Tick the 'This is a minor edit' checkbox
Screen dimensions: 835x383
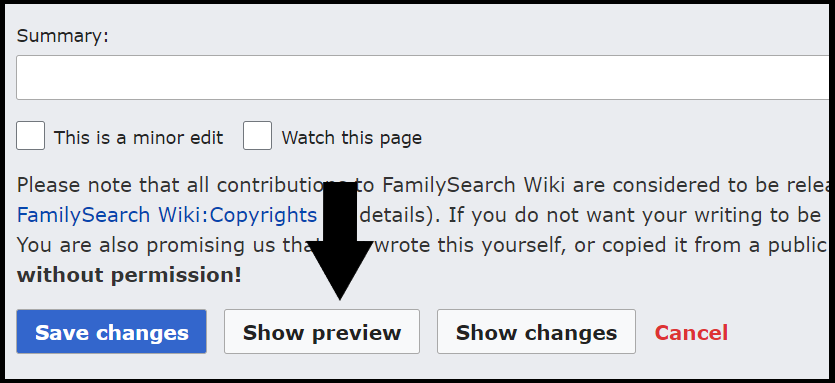(x=30, y=136)
